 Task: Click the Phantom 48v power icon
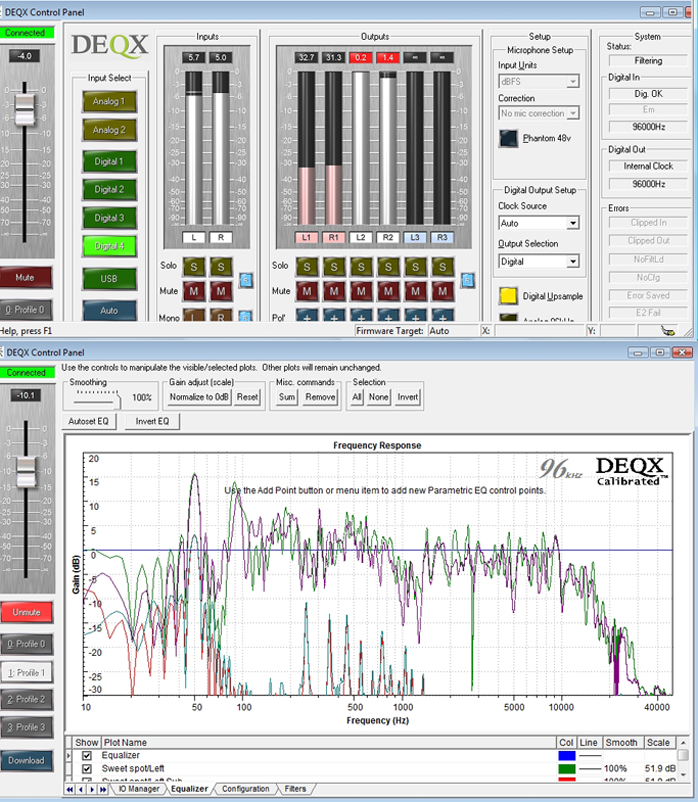coord(509,139)
